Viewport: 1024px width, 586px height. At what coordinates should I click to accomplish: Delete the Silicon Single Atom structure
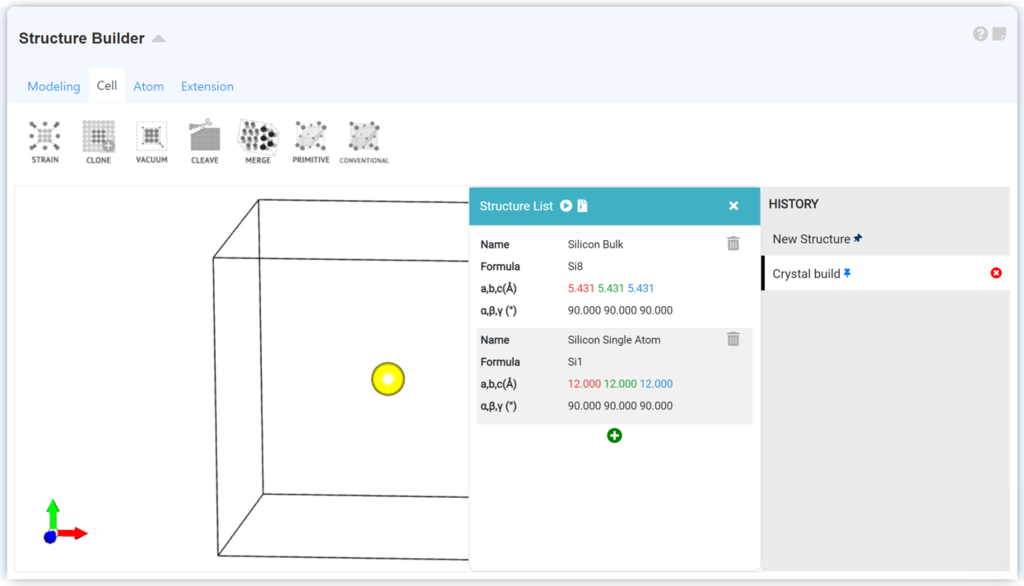(x=733, y=340)
